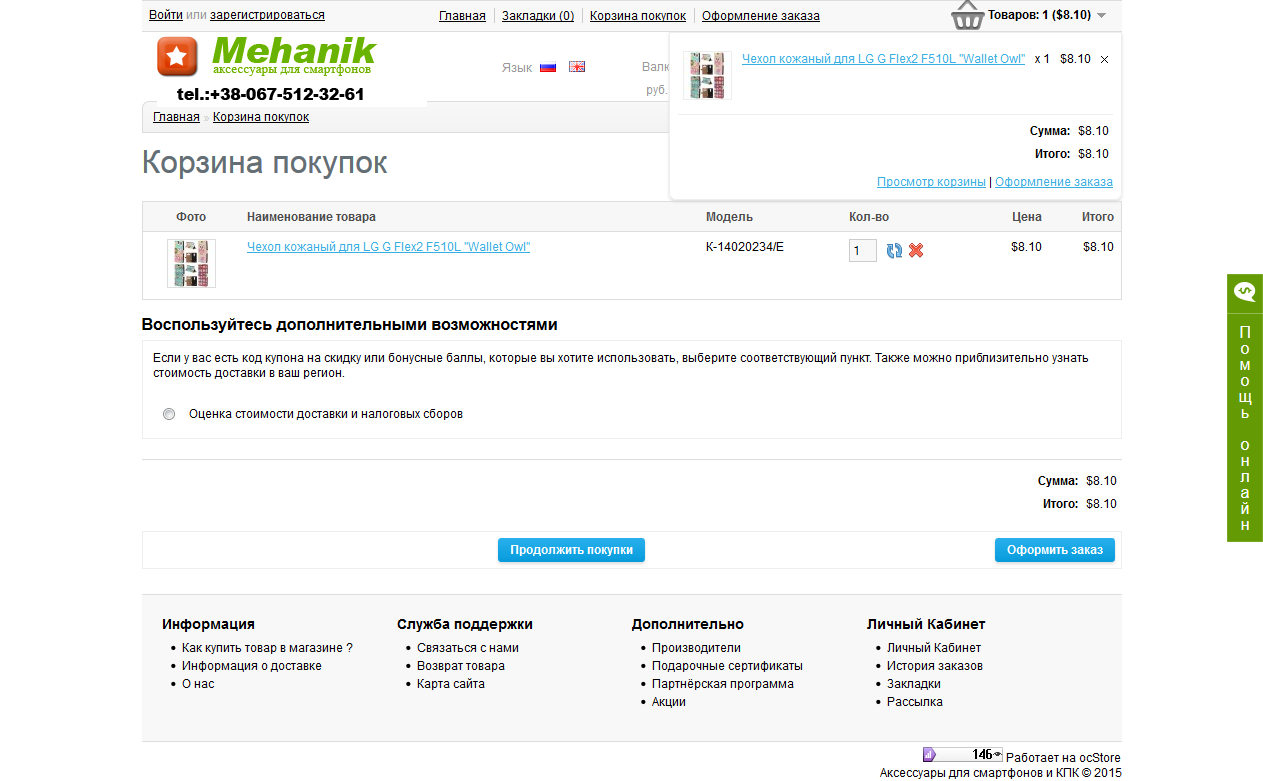Open the Закладки (0) menu item

538,16
